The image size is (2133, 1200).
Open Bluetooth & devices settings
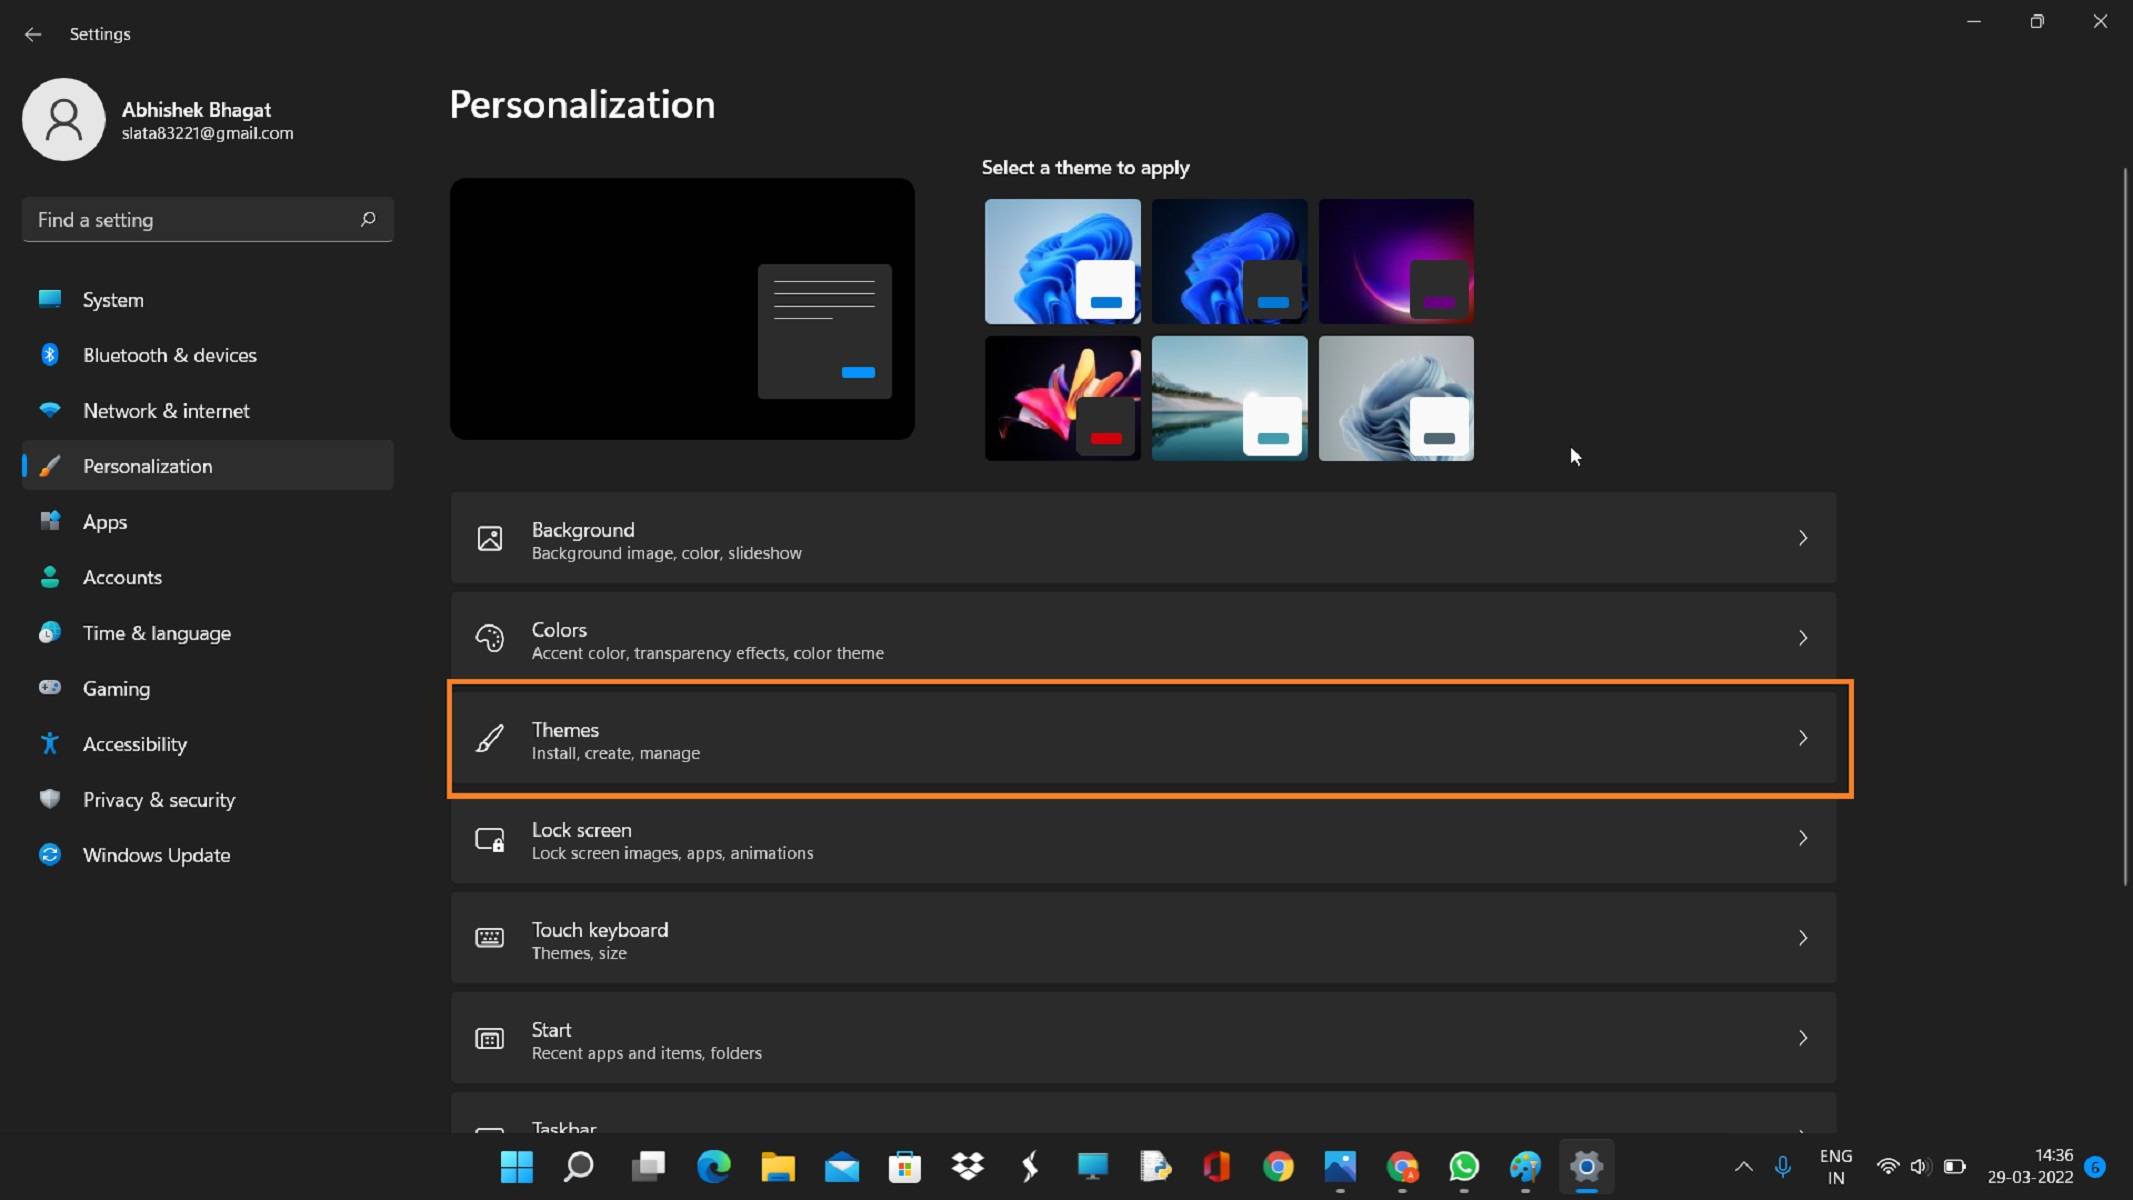point(169,355)
